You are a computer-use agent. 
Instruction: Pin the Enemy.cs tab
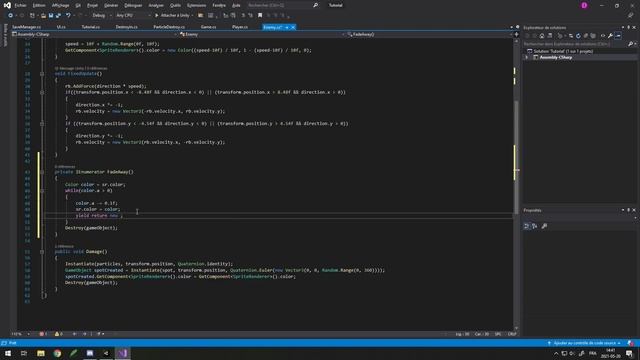[x=287, y=27]
